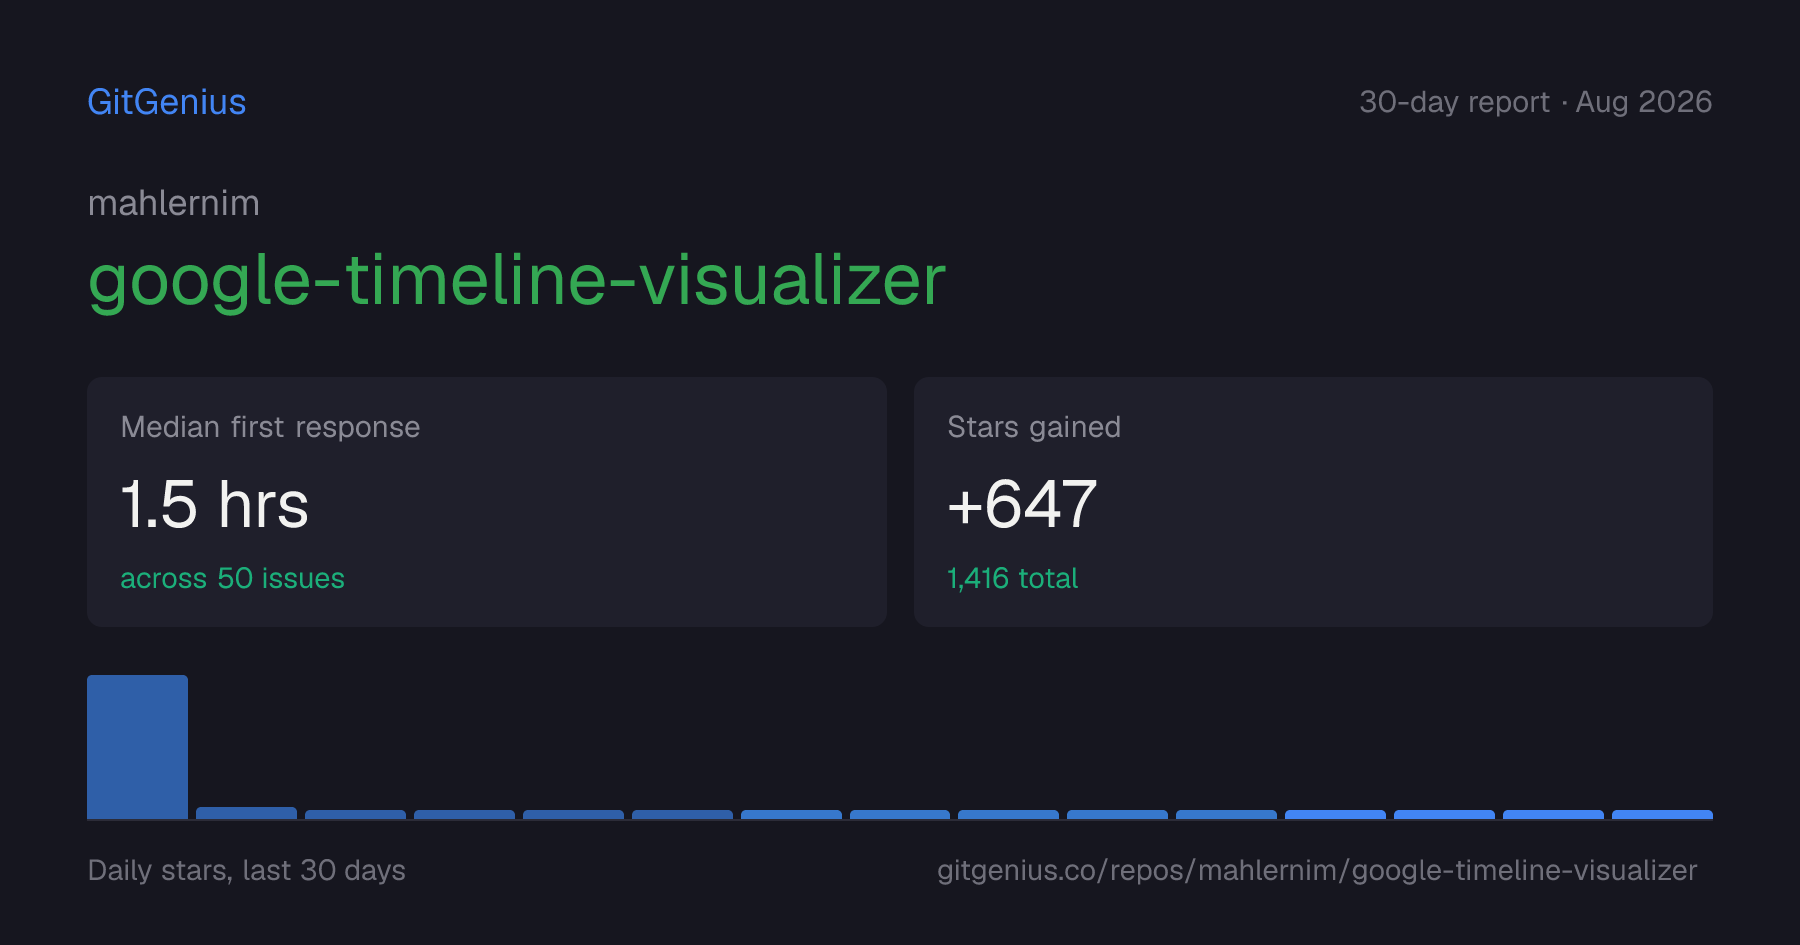Select the across 50 issues text
1800x945 pixels.
coord(233,578)
